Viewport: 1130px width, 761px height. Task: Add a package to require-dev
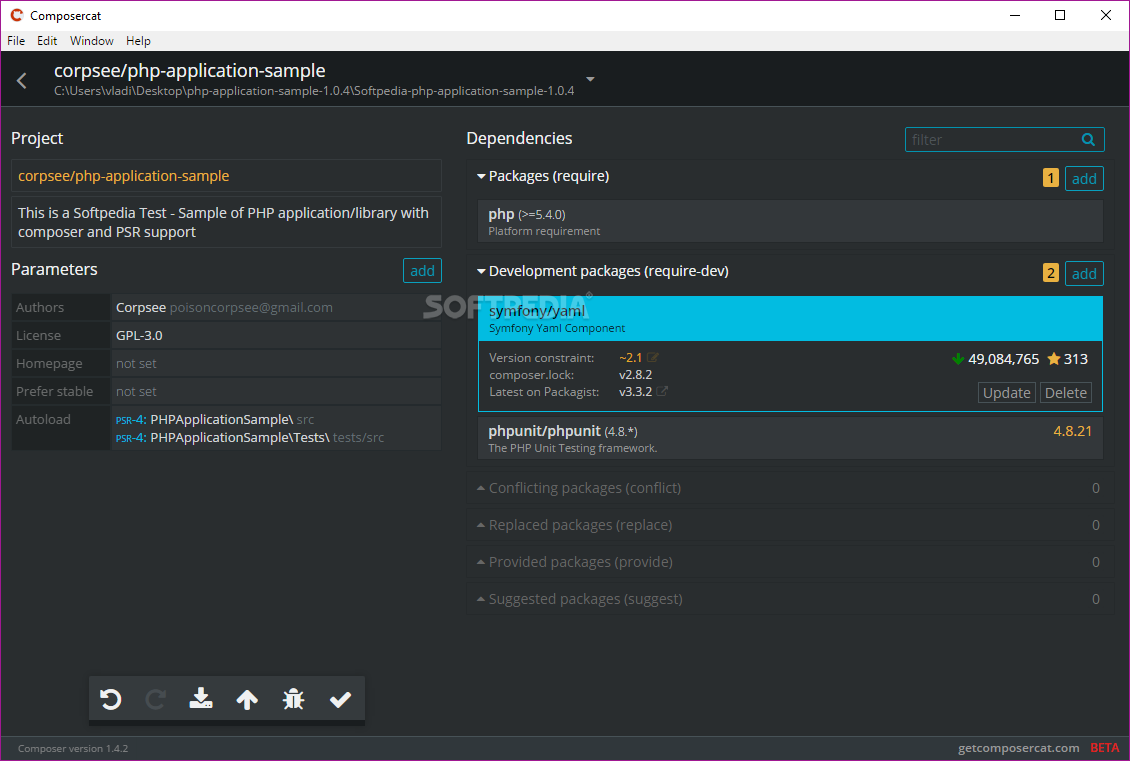click(1084, 274)
